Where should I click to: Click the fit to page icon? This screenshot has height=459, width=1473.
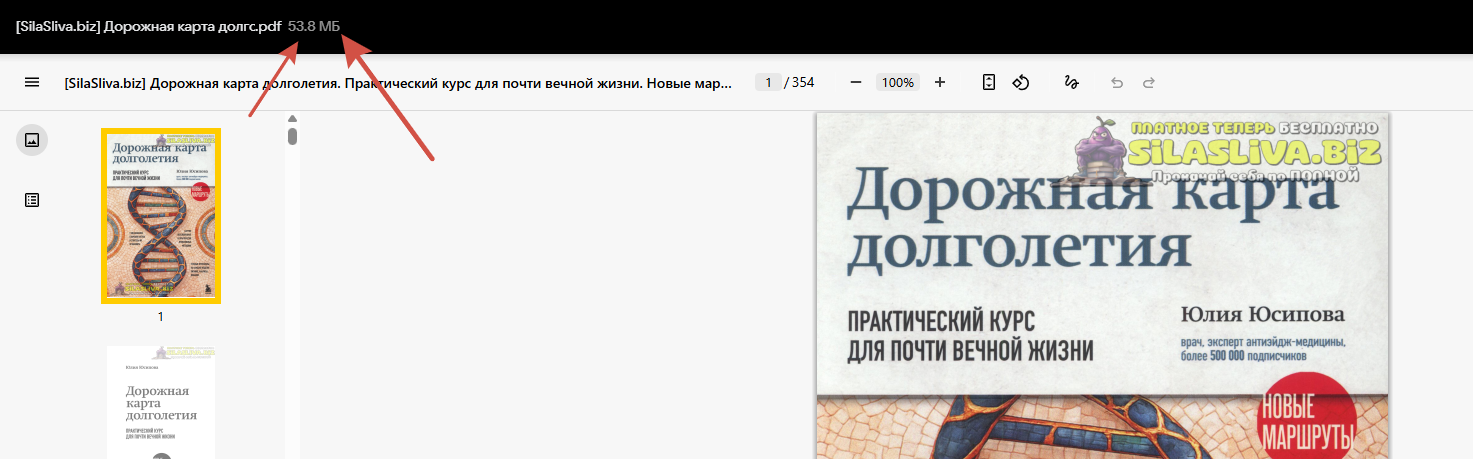coord(989,82)
